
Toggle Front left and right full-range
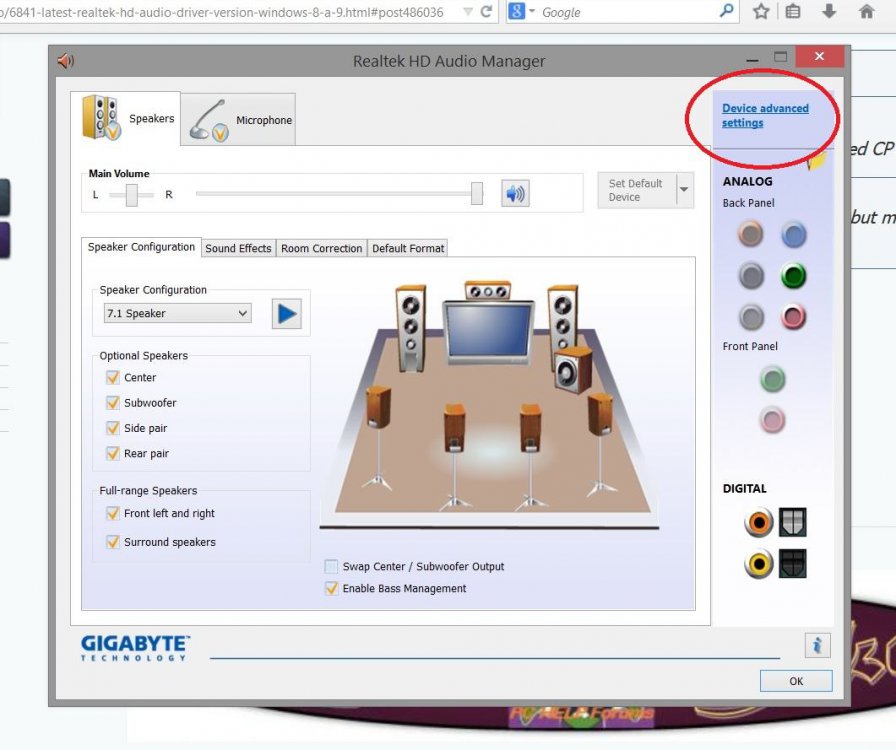[113, 513]
